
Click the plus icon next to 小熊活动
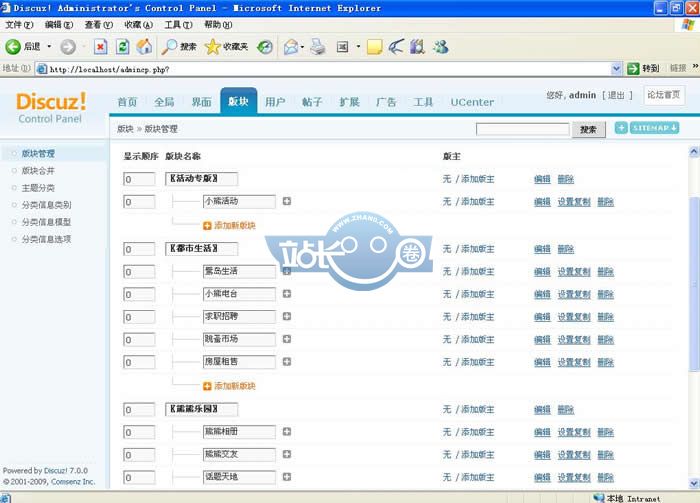(x=287, y=201)
